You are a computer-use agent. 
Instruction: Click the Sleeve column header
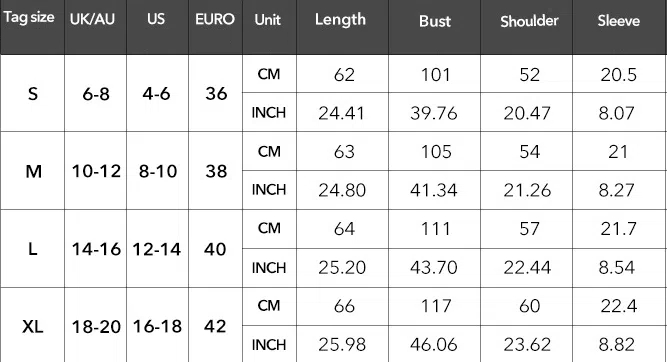tap(619, 21)
